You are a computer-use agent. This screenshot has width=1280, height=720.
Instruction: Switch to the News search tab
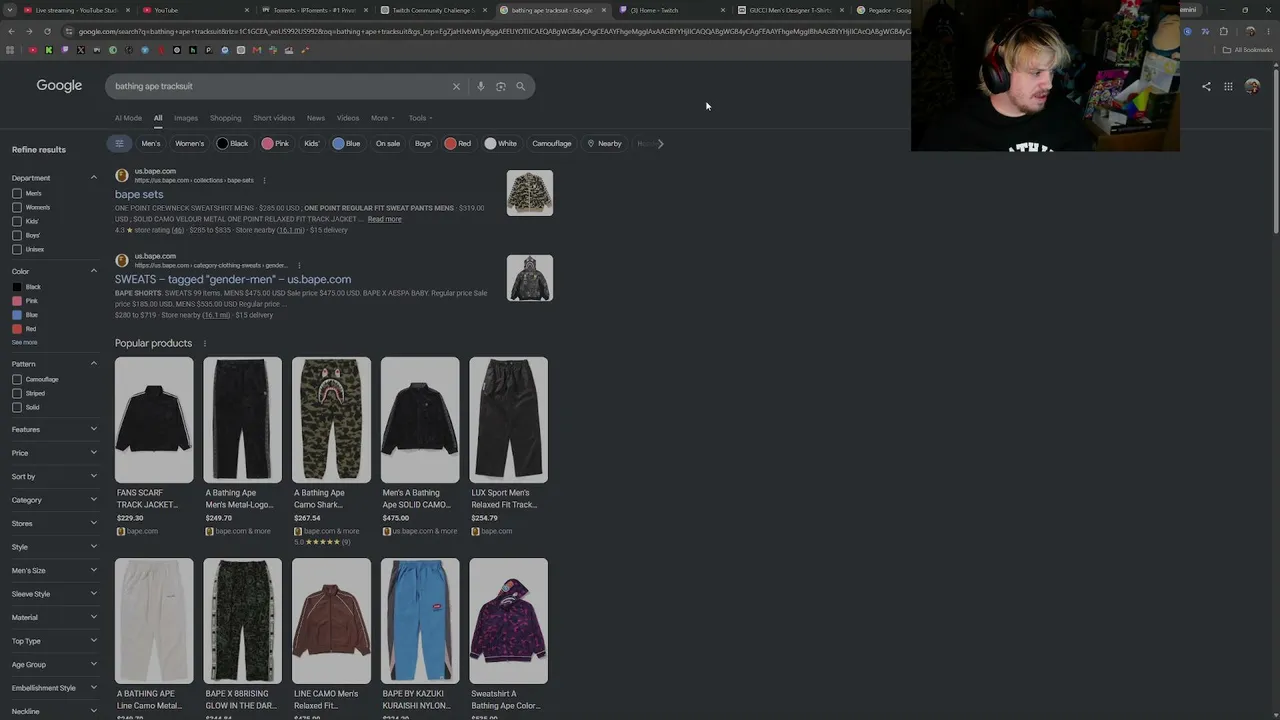pos(316,118)
